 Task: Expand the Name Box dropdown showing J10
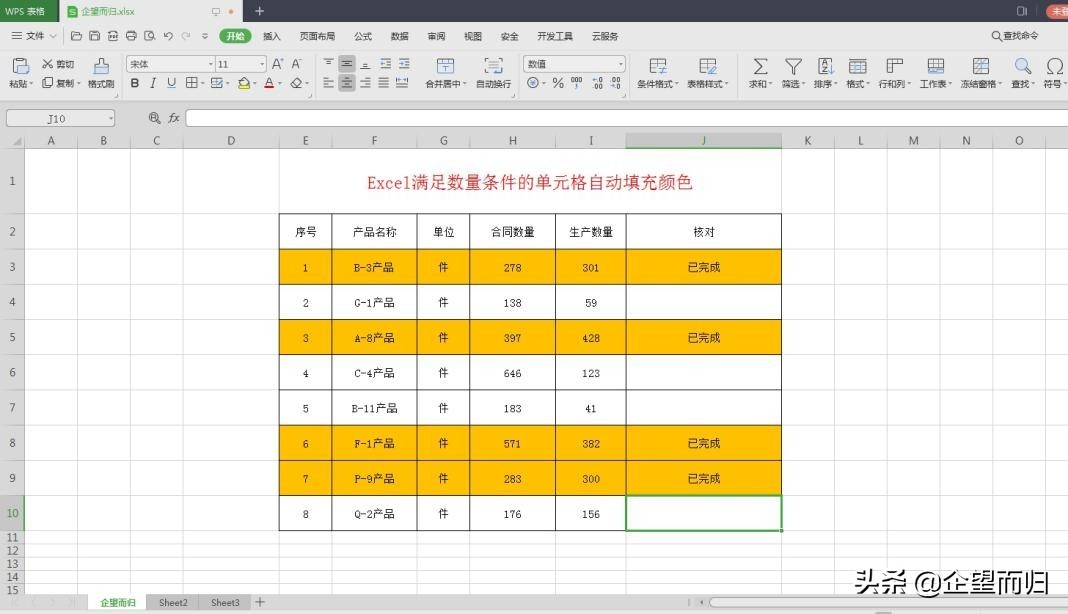110,119
